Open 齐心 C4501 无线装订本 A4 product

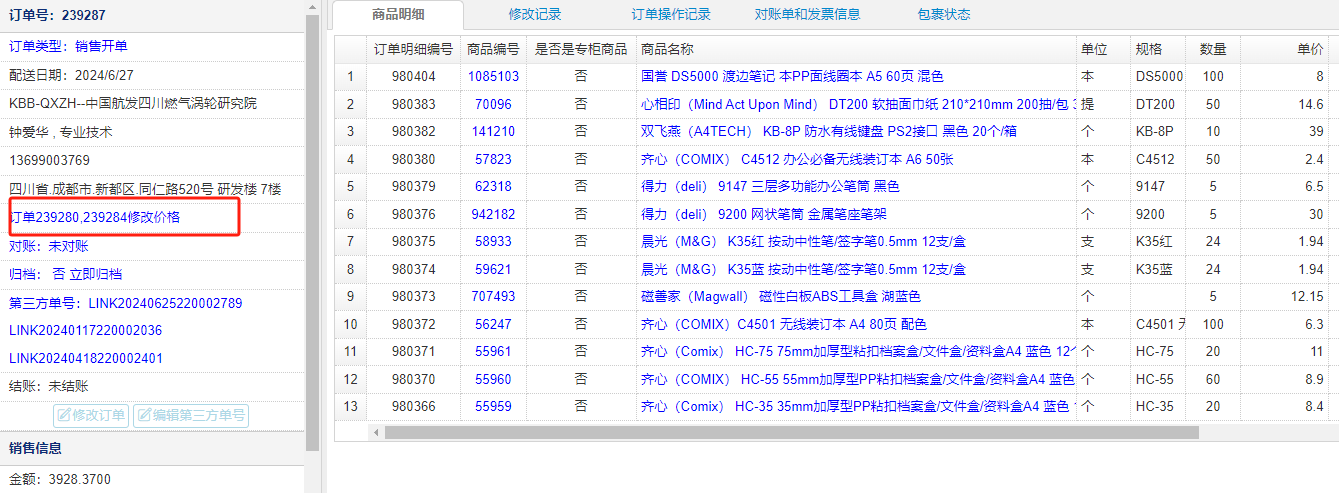[x=783, y=324]
